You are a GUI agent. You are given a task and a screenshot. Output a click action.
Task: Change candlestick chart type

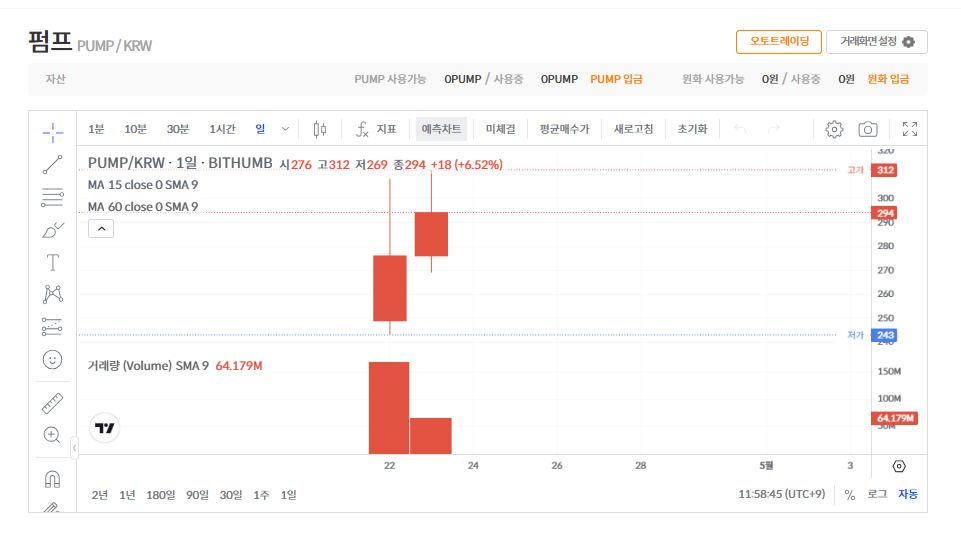pyautogui.click(x=320, y=129)
